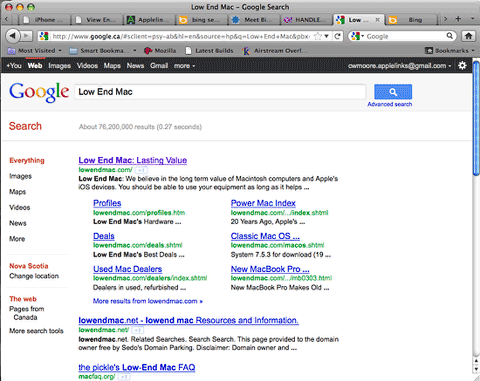Open the list all tabs dropdown
This screenshot has width=480, height=381.
[472, 19]
